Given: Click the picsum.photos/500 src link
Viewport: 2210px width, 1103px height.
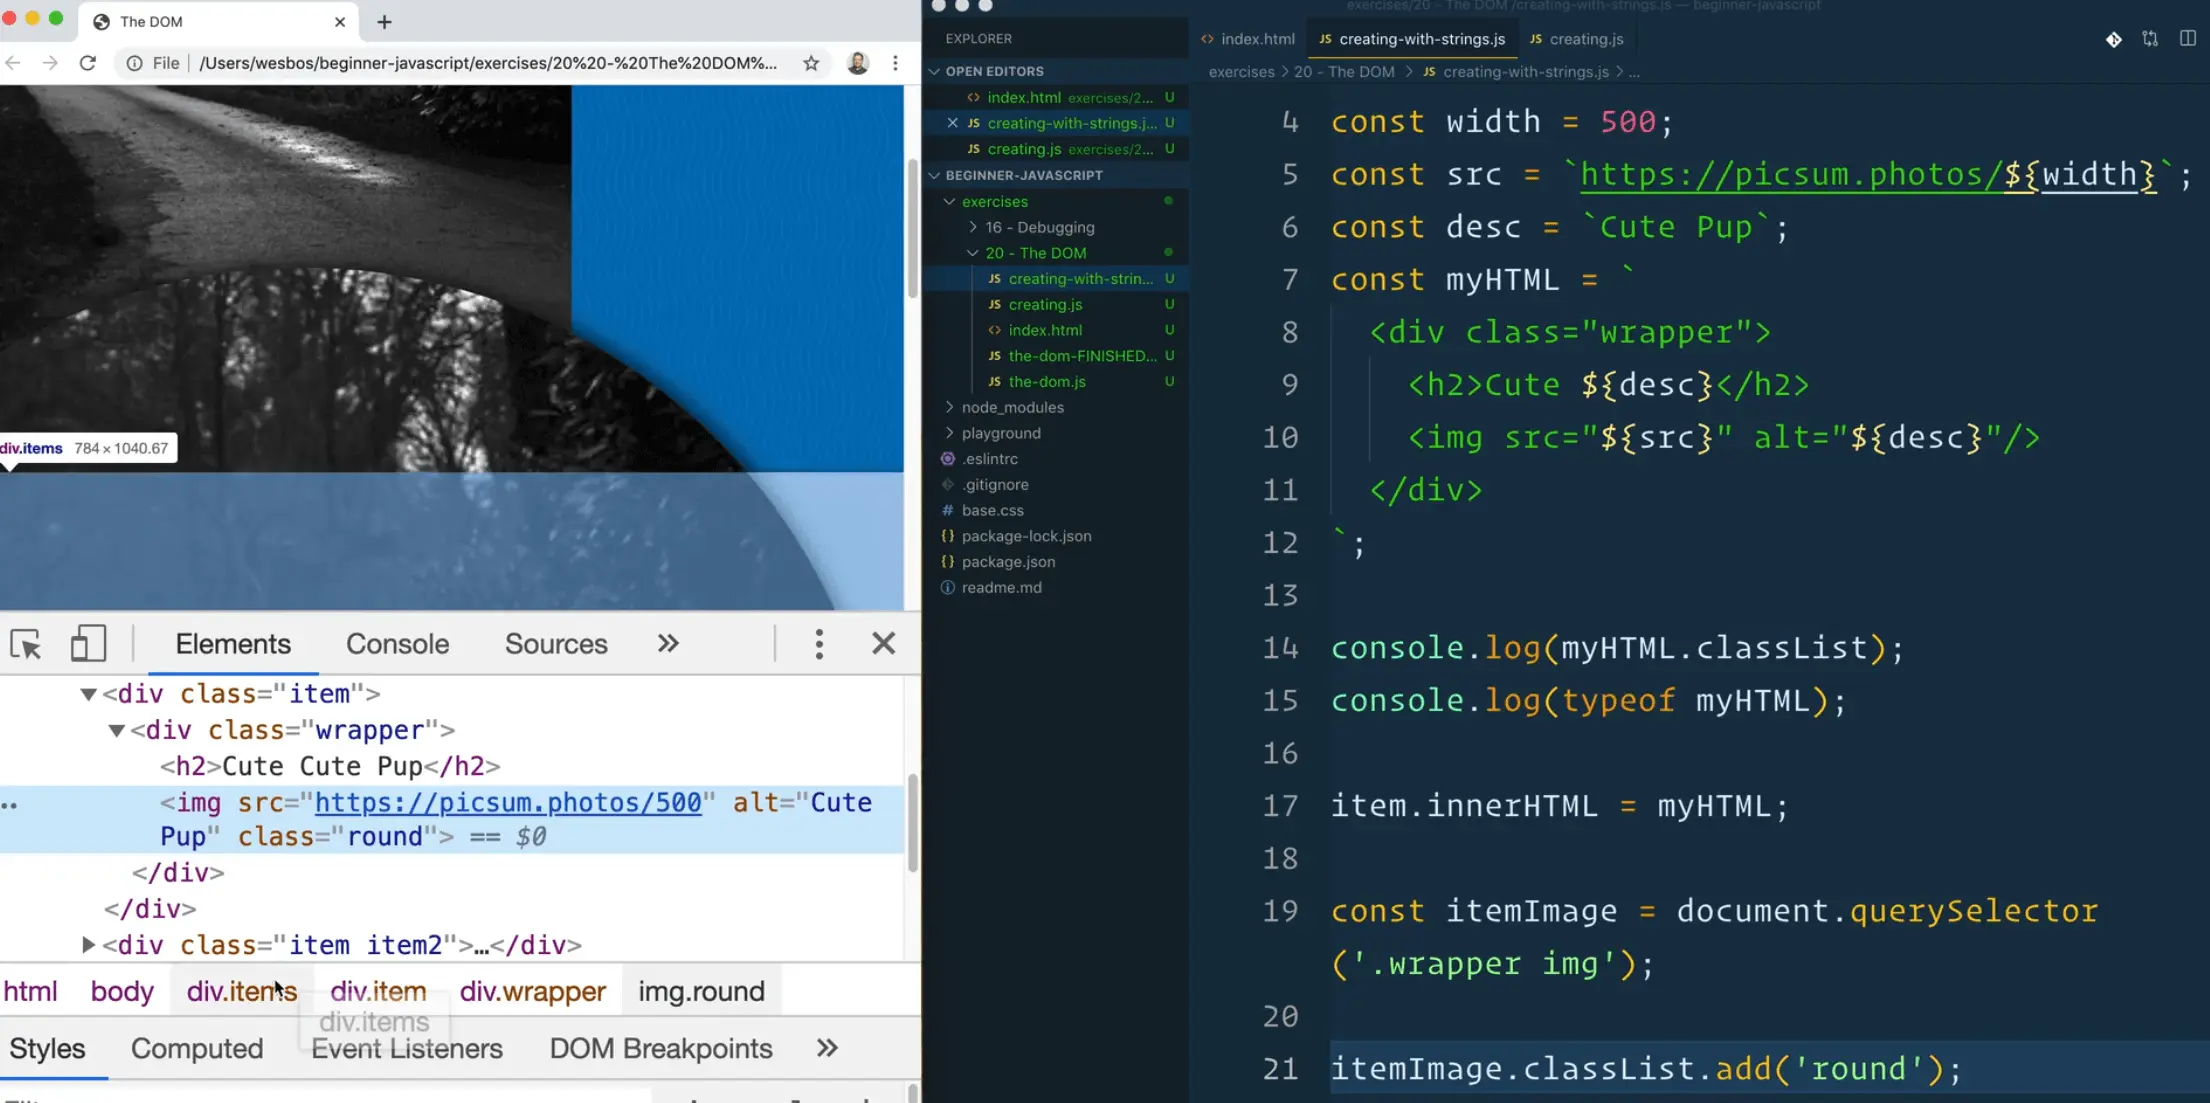Looking at the screenshot, I should point(508,803).
